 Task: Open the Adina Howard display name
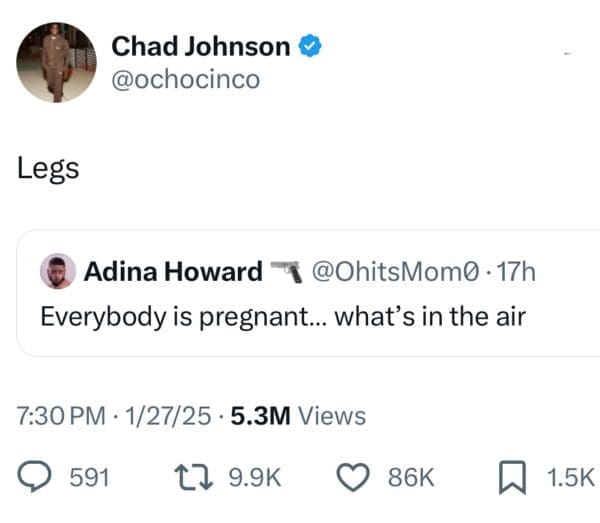pos(171,271)
